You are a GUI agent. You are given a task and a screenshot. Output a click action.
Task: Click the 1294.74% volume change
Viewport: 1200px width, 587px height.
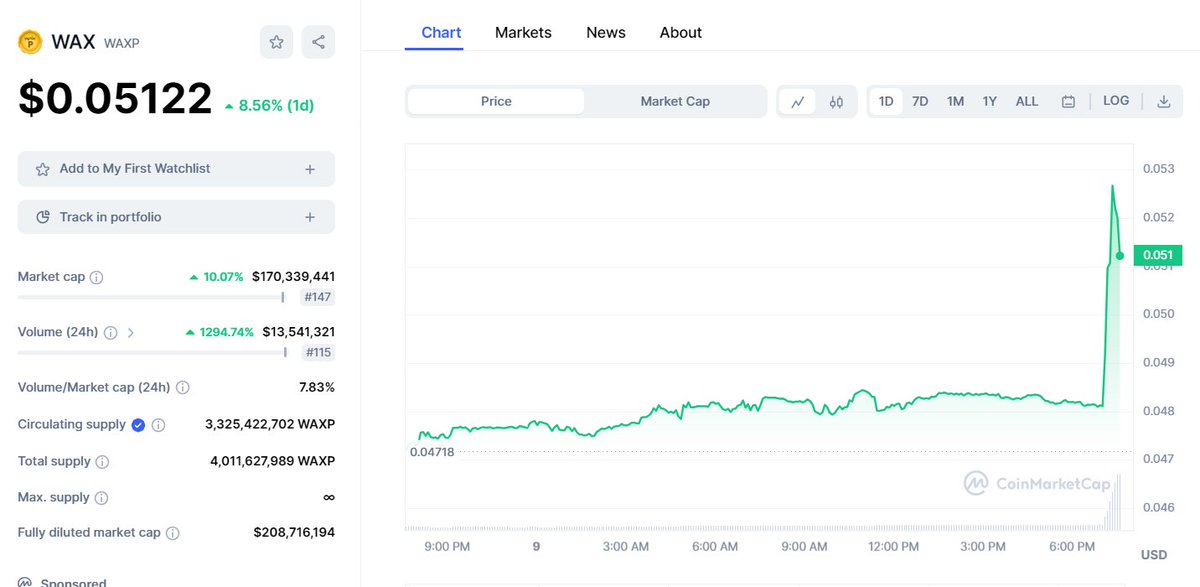(220, 332)
